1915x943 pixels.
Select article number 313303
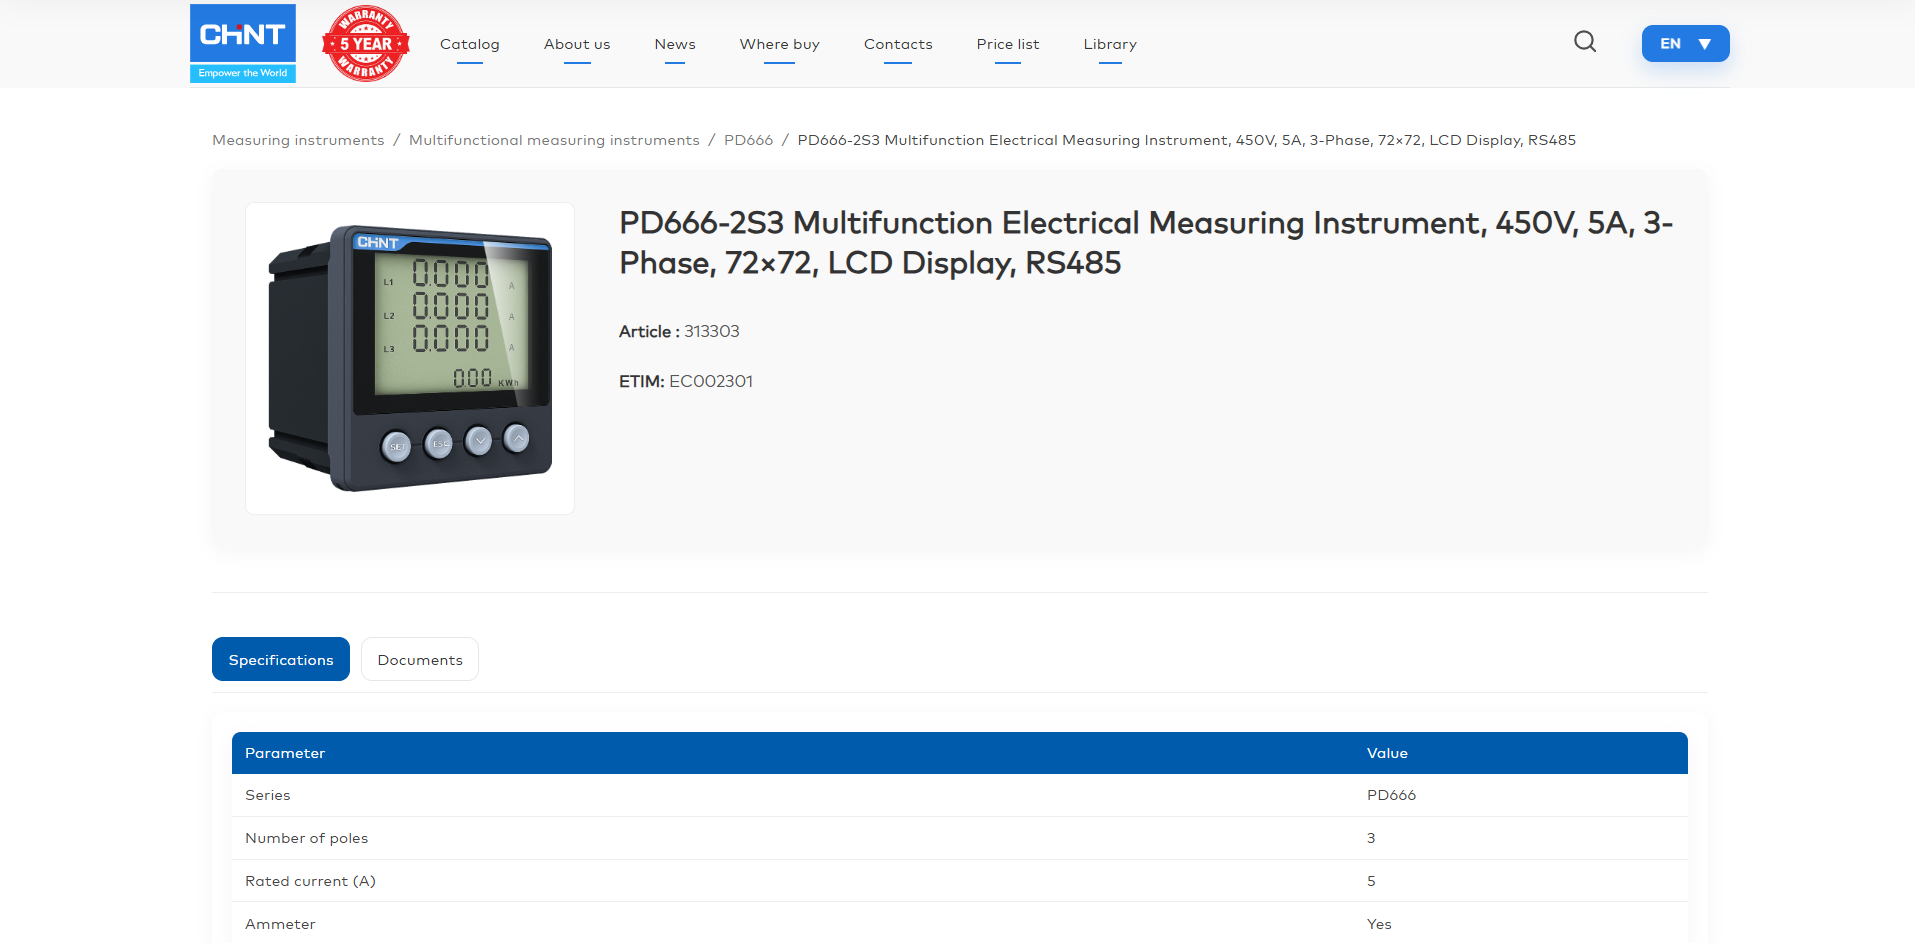(x=712, y=331)
